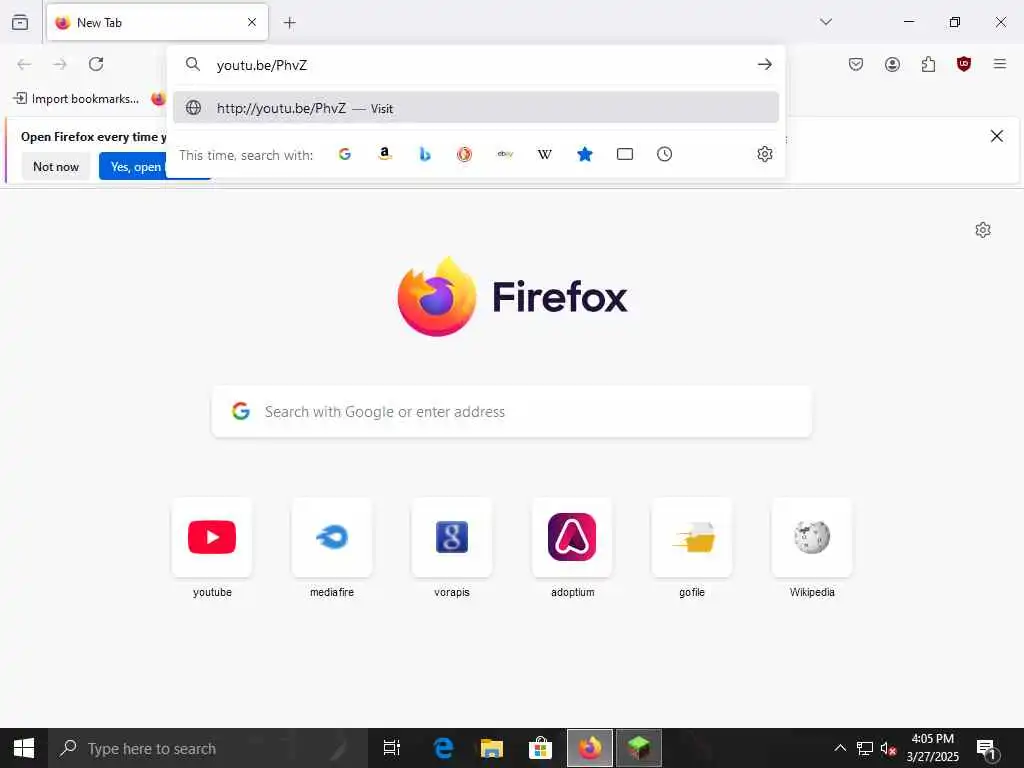Click the Search with Google field

coord(512,411)
